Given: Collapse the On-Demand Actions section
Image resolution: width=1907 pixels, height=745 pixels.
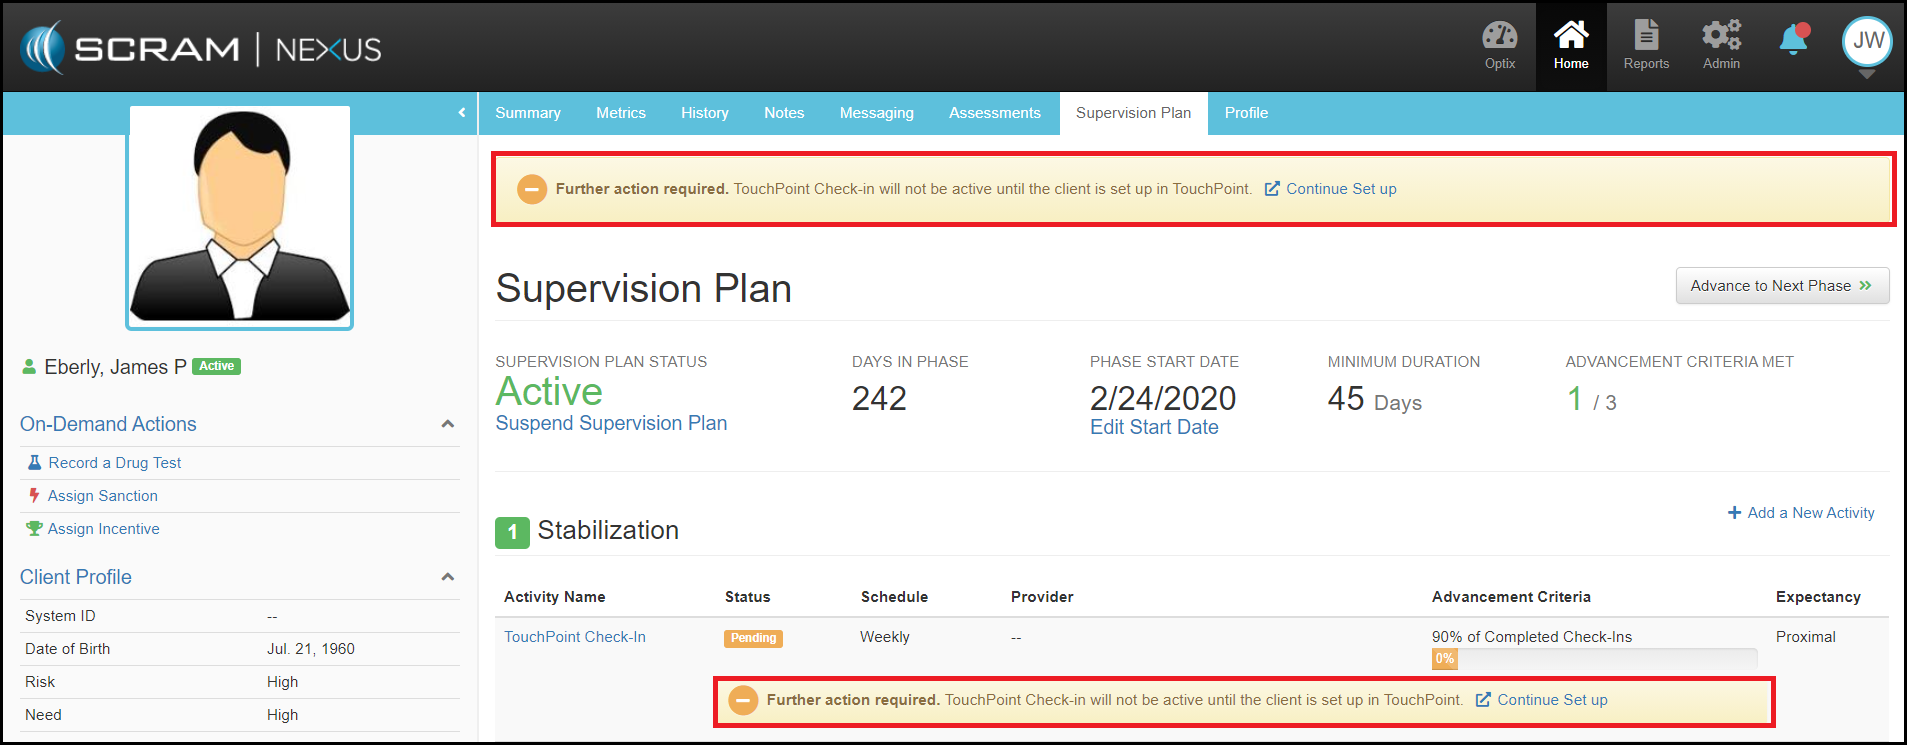Looking at the screenshot, I should [x=447, y=424].
